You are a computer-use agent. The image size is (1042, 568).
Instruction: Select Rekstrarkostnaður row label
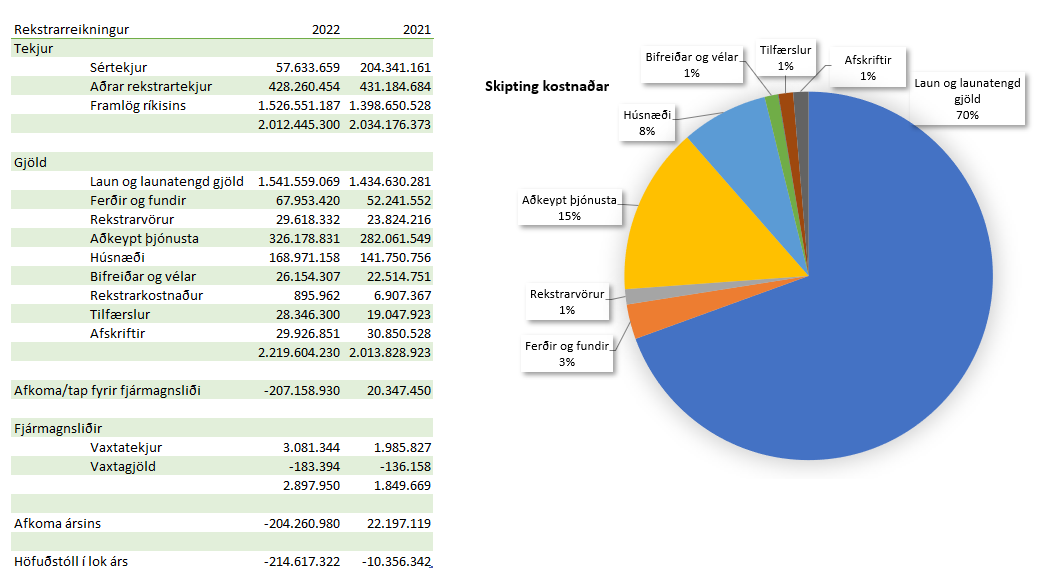(x=146, y=296)
